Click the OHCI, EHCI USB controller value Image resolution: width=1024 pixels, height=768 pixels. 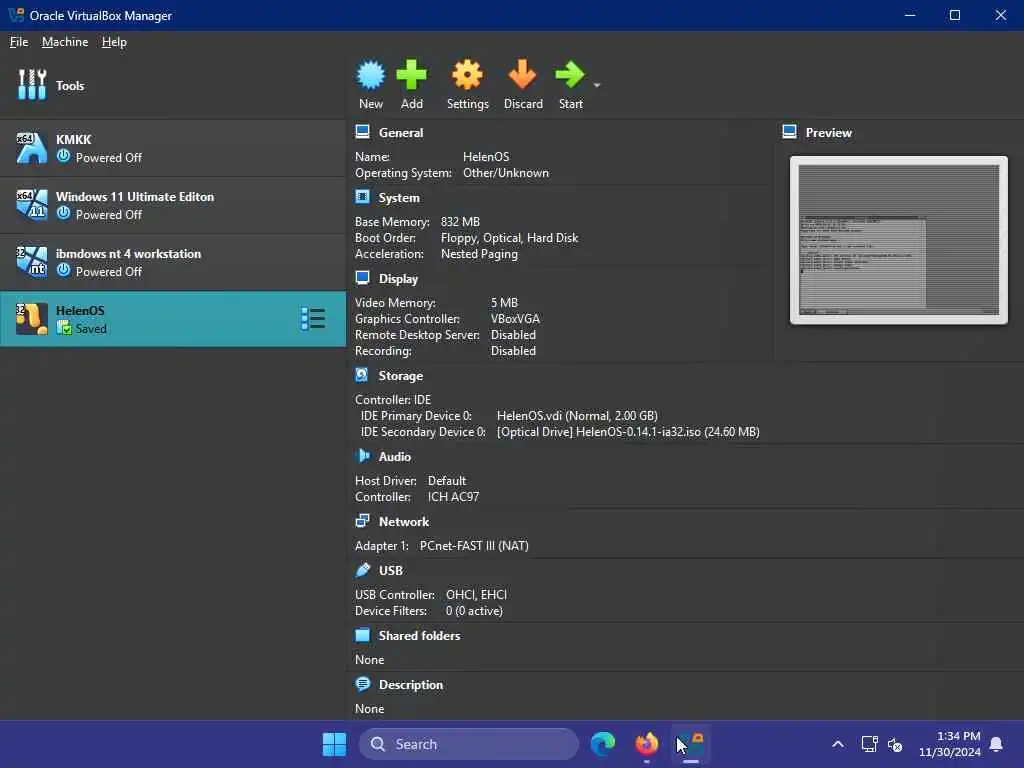pyautogui.click(x=476, y=594)
